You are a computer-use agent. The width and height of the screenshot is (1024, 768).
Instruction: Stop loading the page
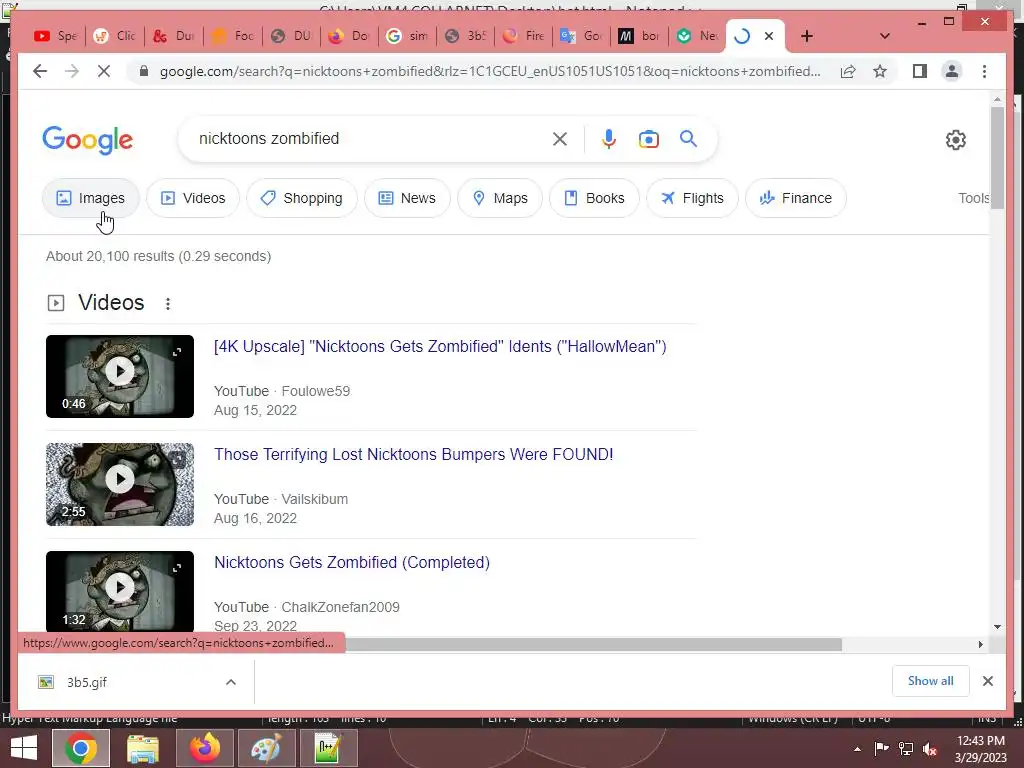[104, 71]
